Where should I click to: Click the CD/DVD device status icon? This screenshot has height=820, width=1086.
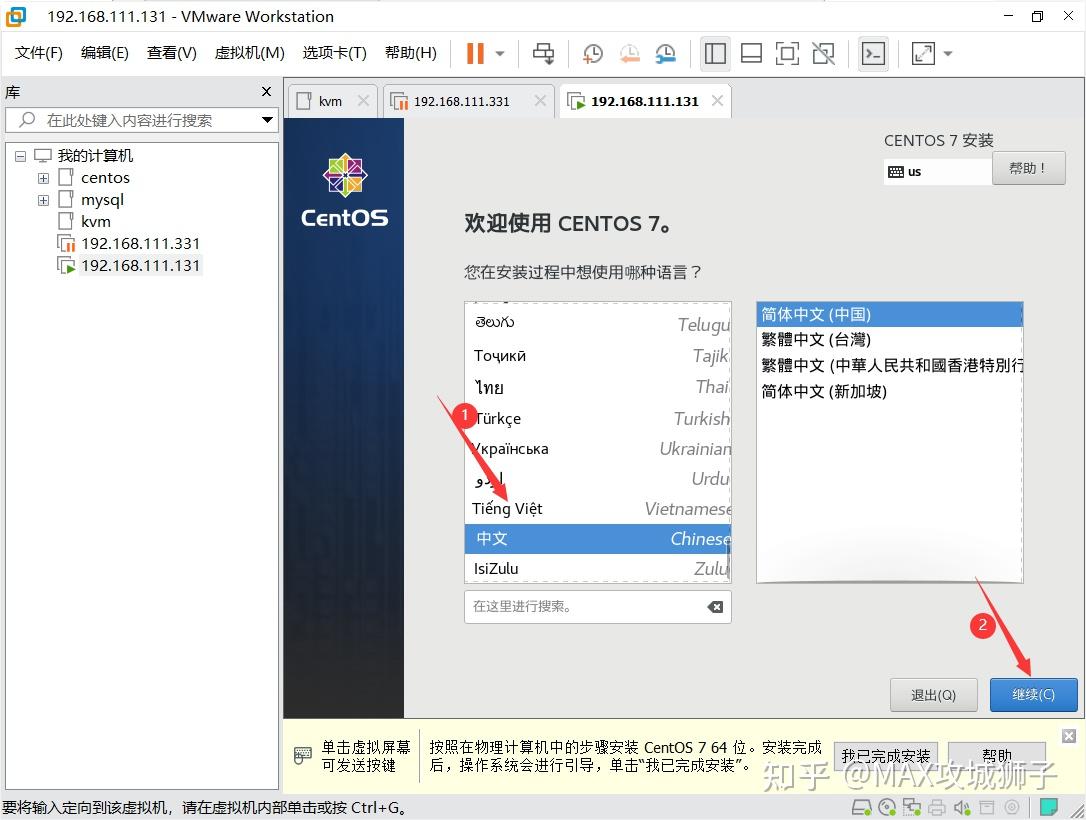[886, 807]
